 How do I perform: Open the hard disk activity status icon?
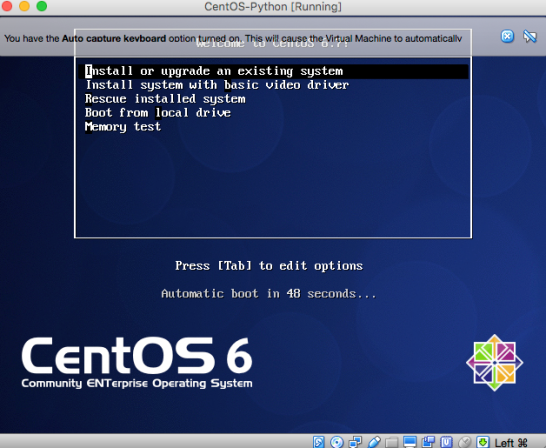pyautogui.click(x=319, y=442)
